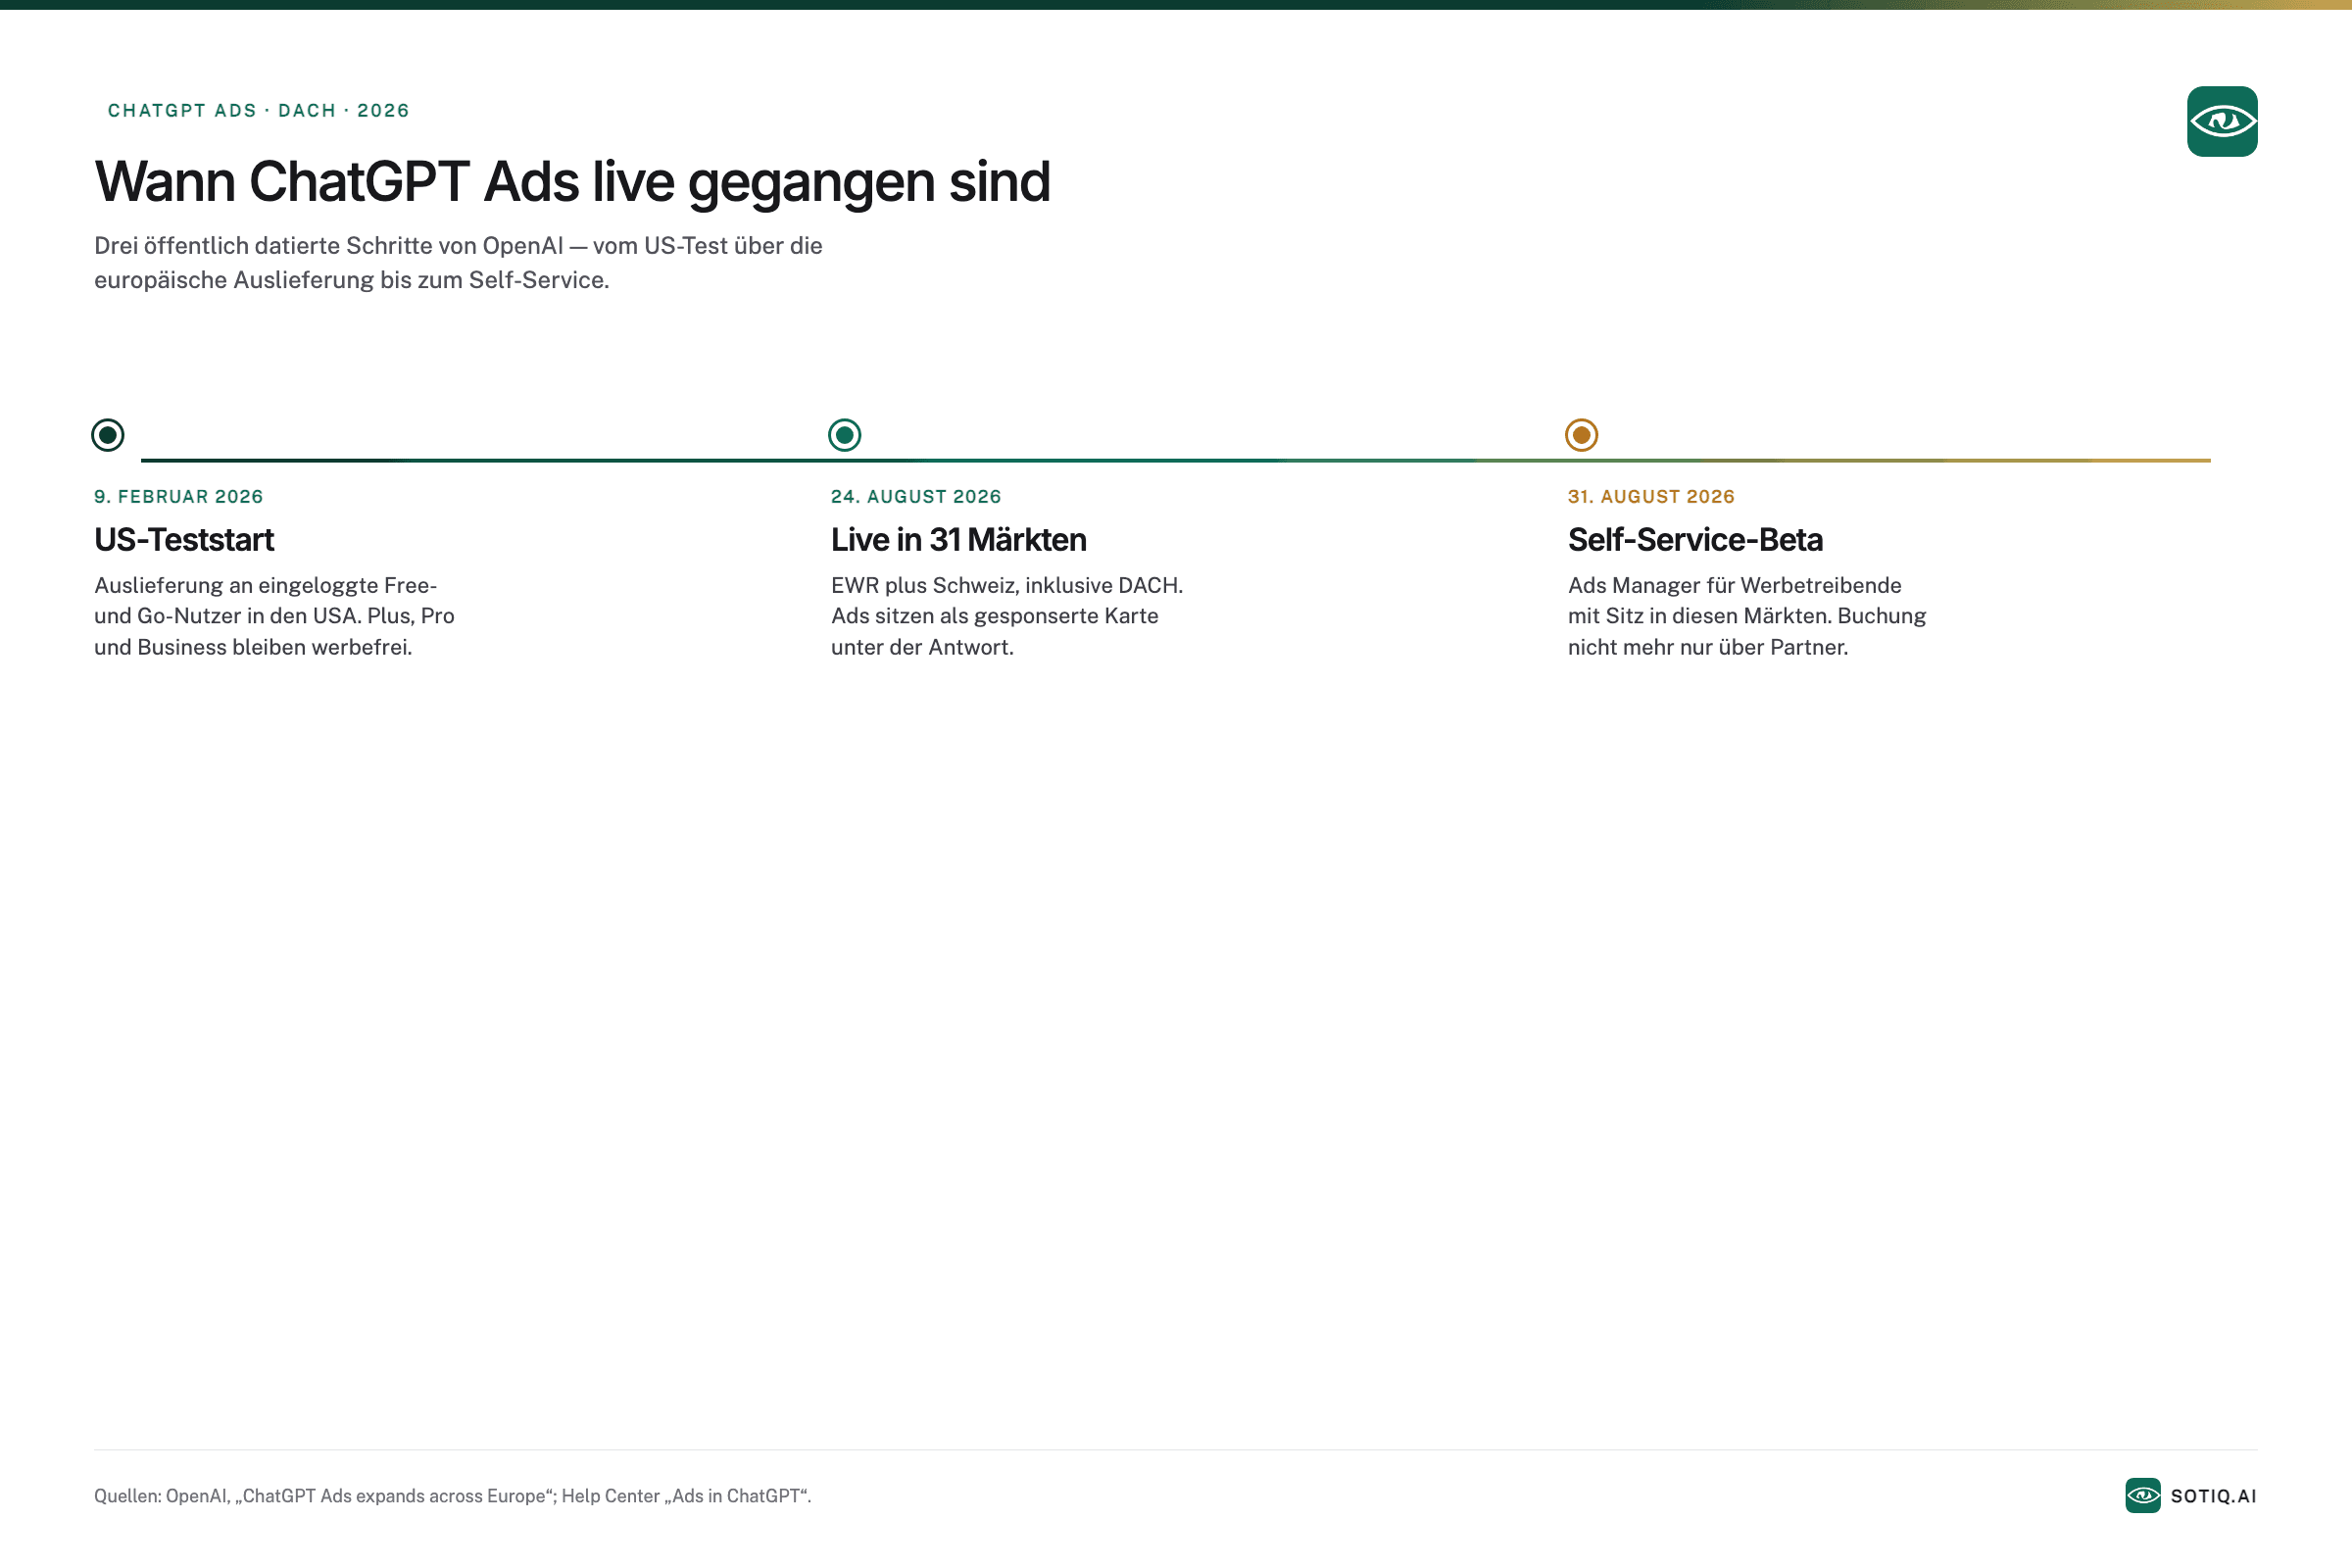Click the "Quellen: OpenAI" source line
The width and height of the screenshot is (2352, 1568).
coord(453,1496)
